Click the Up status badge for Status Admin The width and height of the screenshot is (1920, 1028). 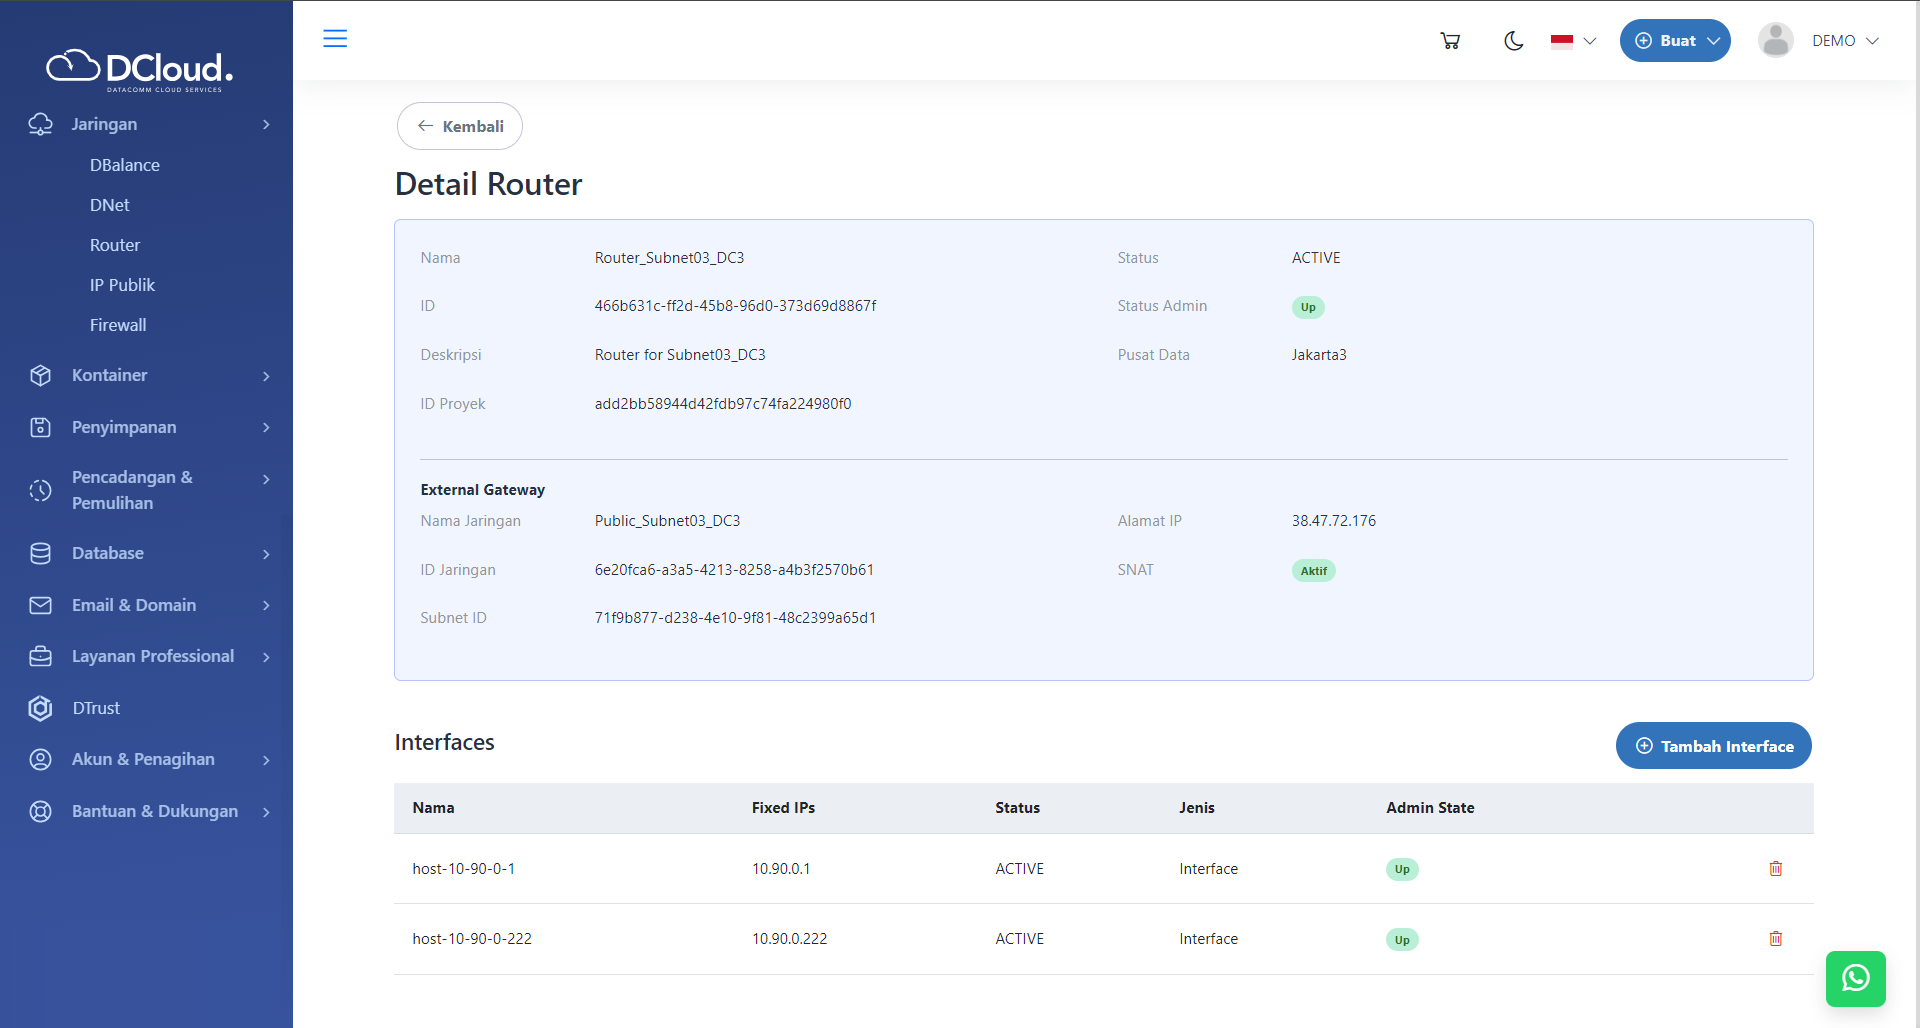tap(1308, 307)
